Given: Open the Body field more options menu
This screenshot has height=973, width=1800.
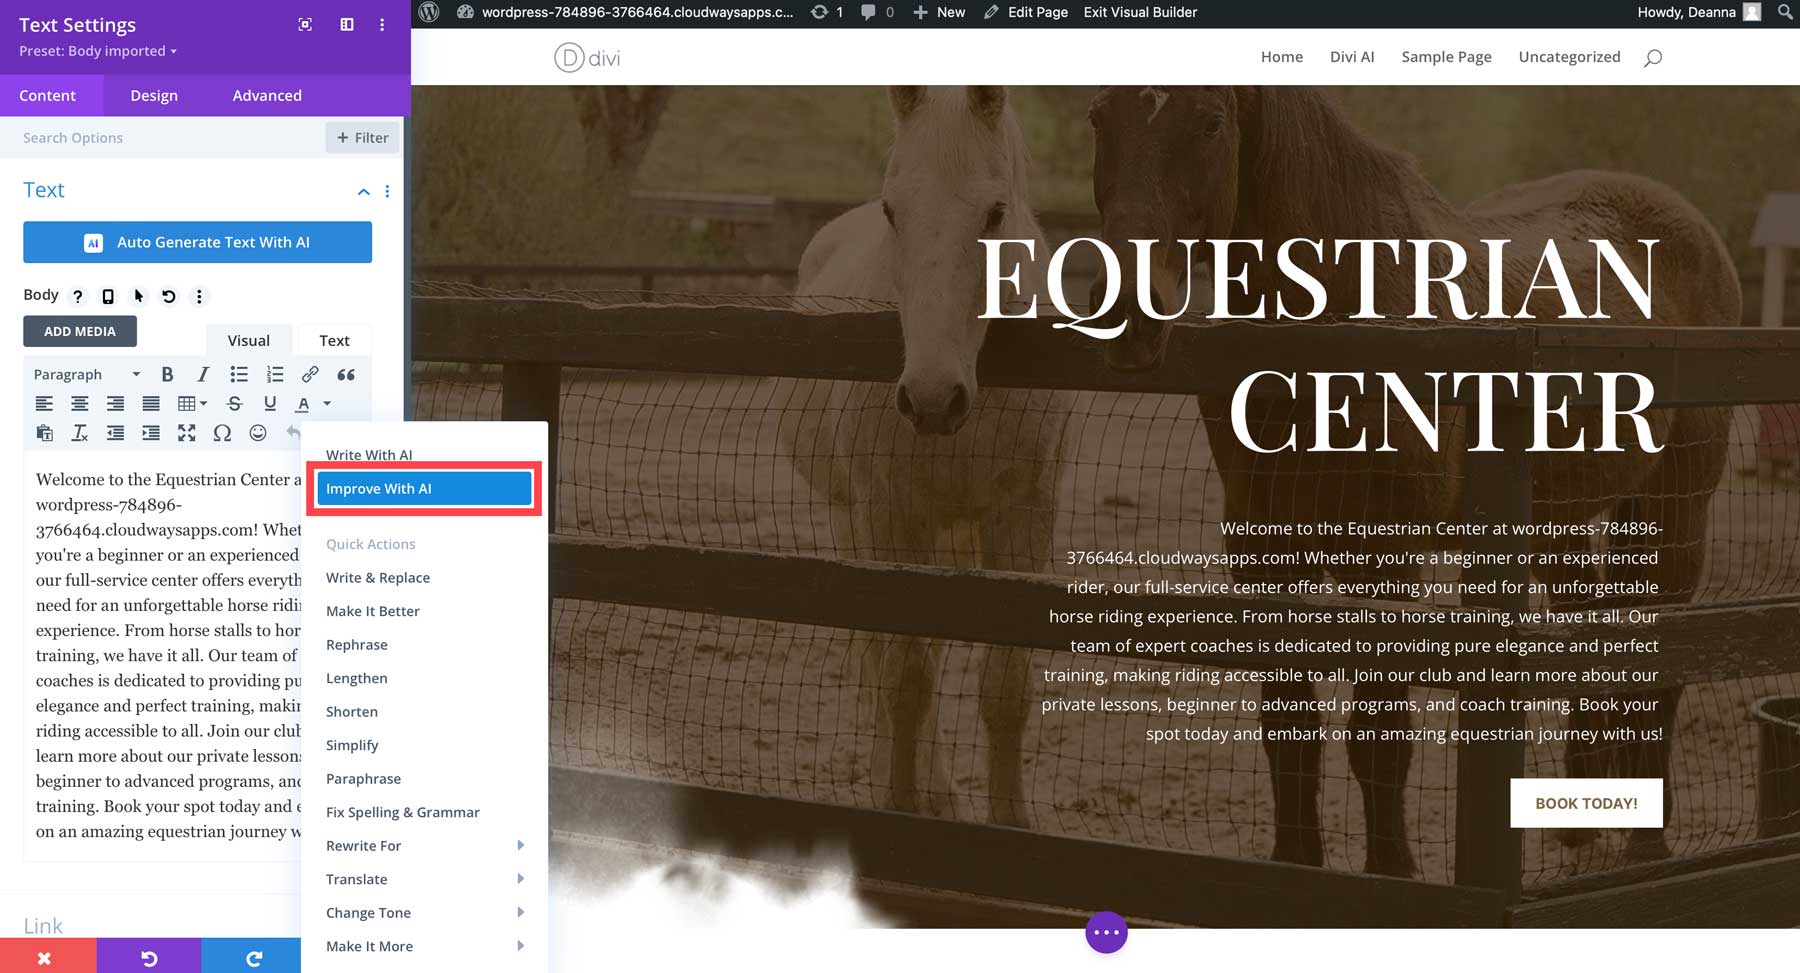Looking at the screenshot, I should tap(199, 296).
